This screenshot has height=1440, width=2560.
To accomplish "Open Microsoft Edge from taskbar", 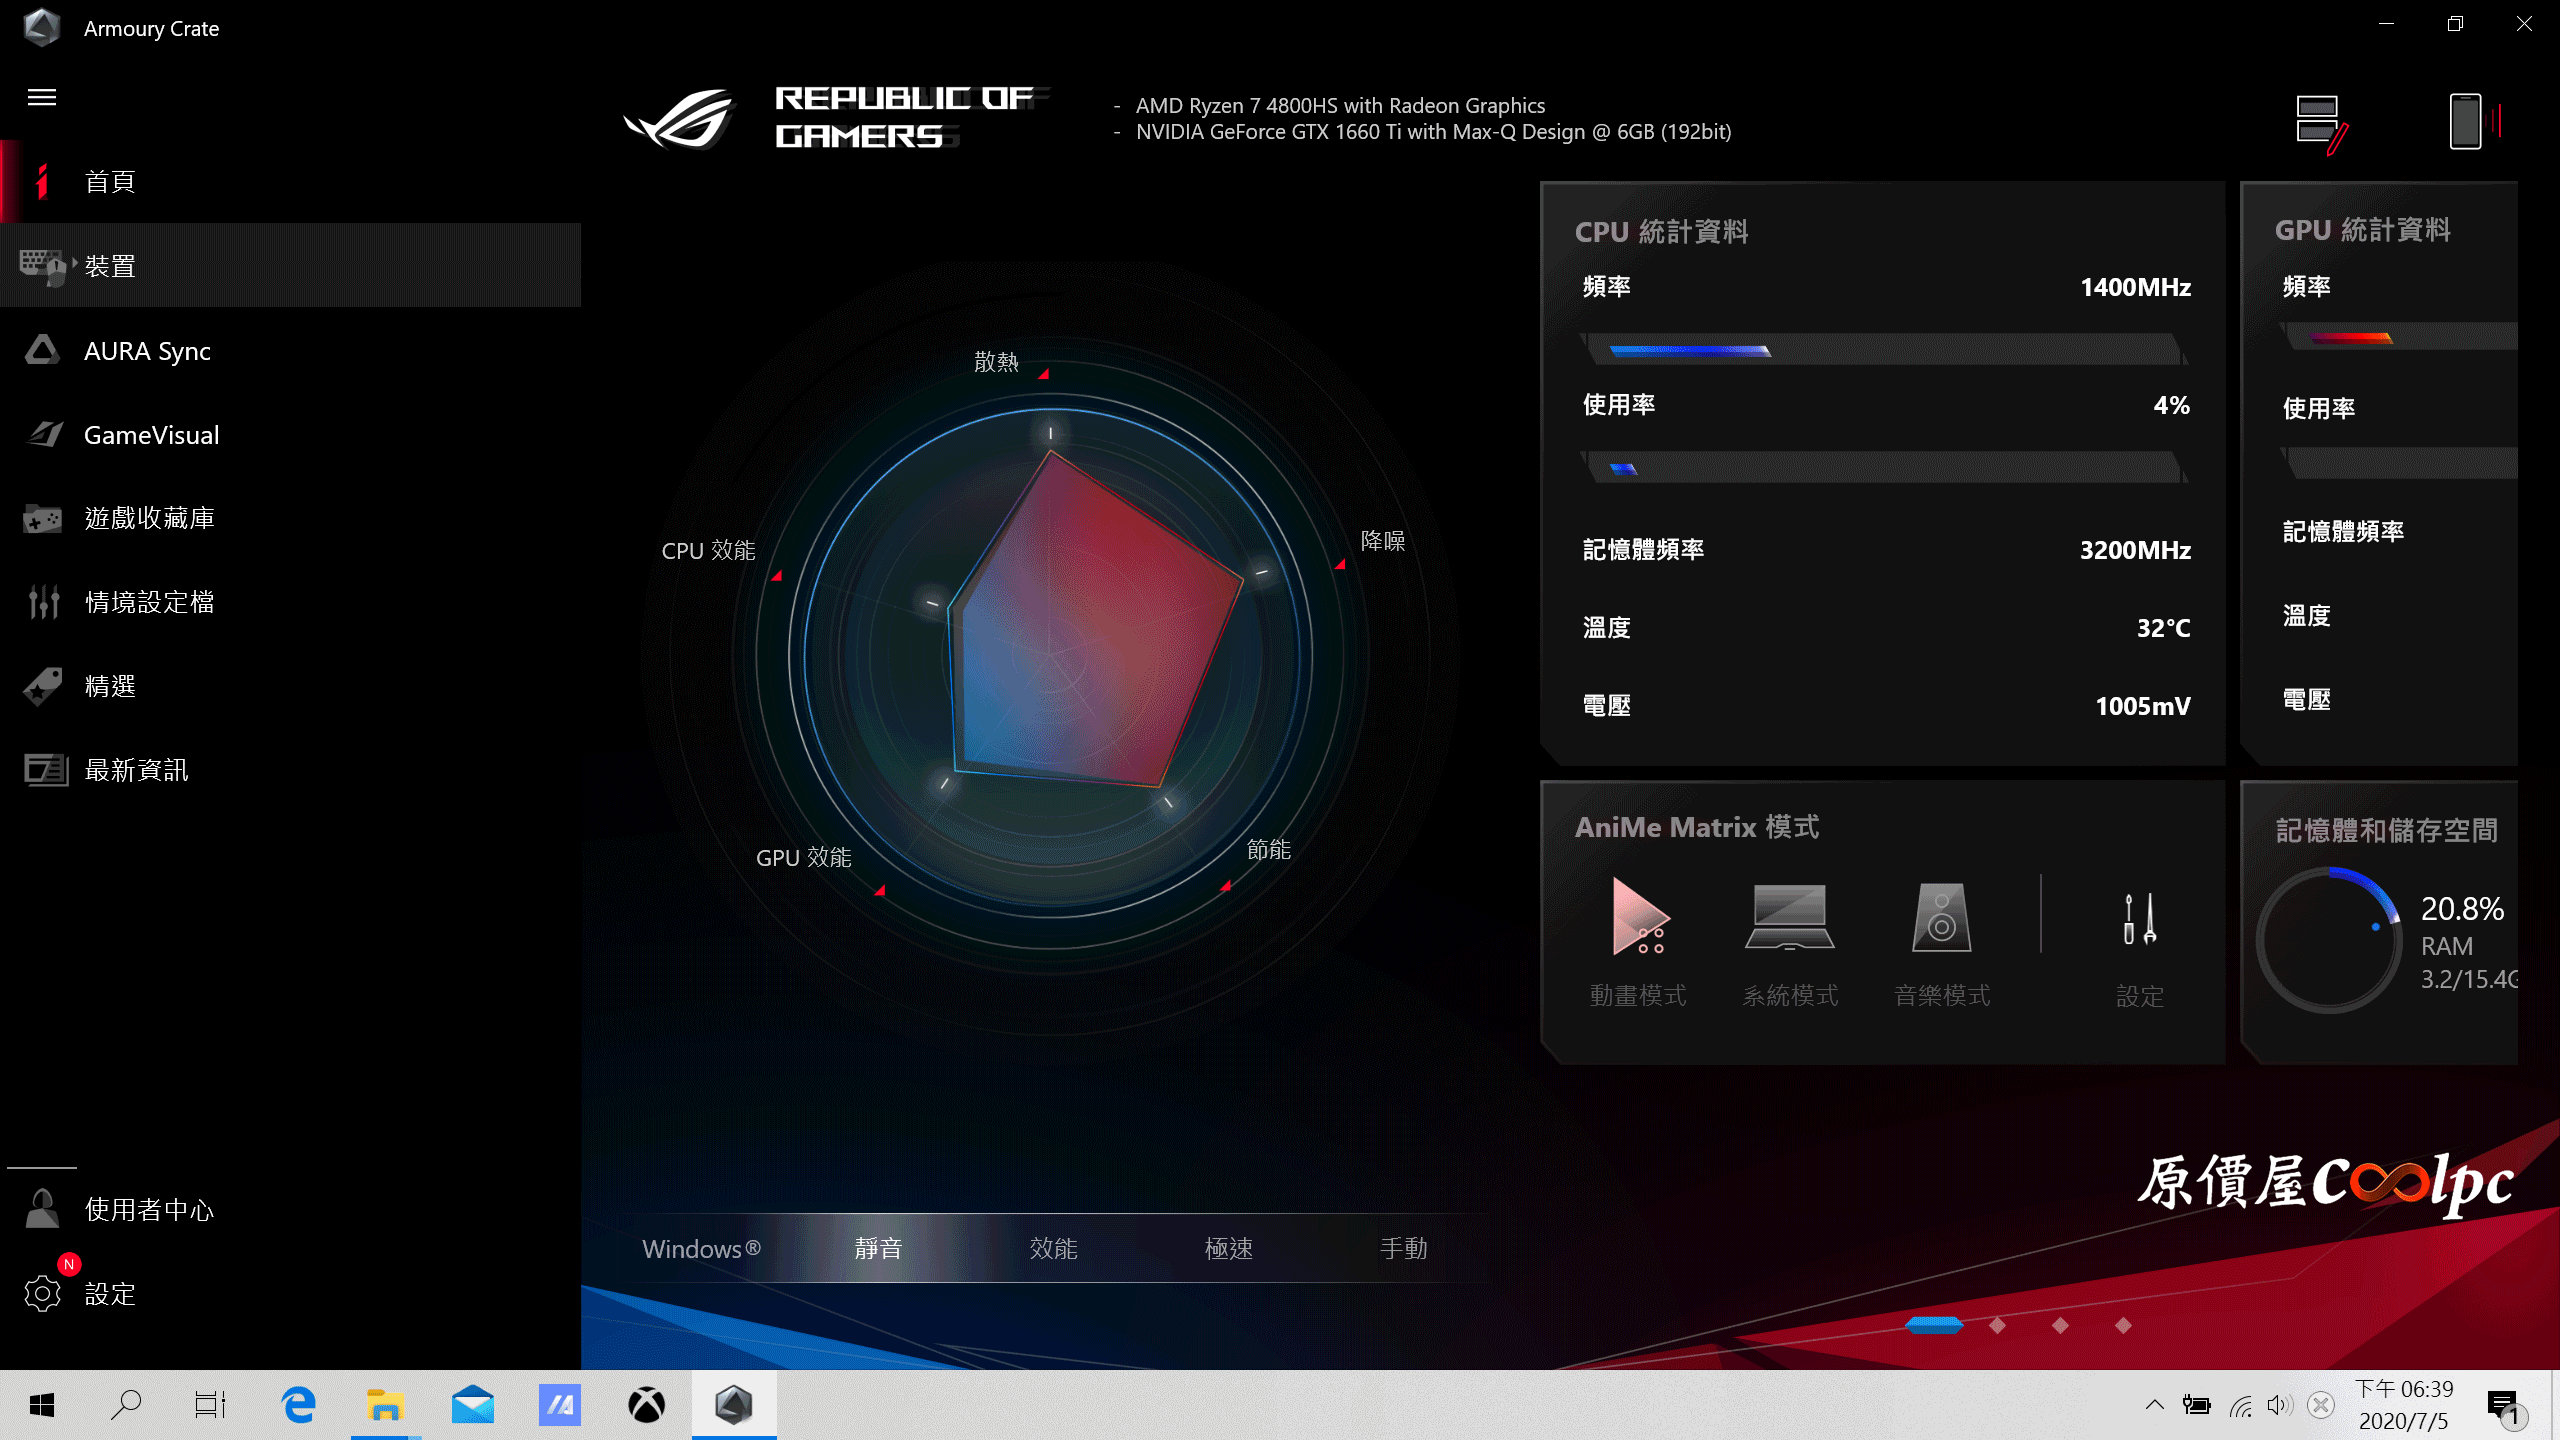I will 298,1405.
